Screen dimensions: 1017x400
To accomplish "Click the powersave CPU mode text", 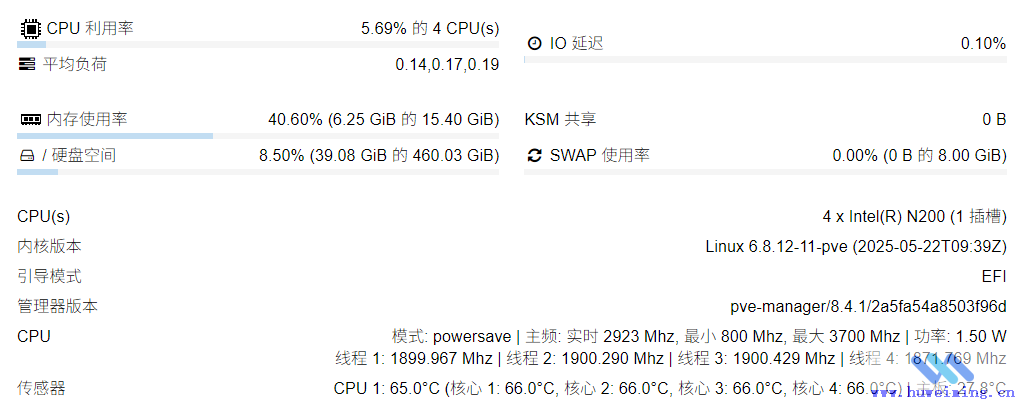I will coord(472,336).
